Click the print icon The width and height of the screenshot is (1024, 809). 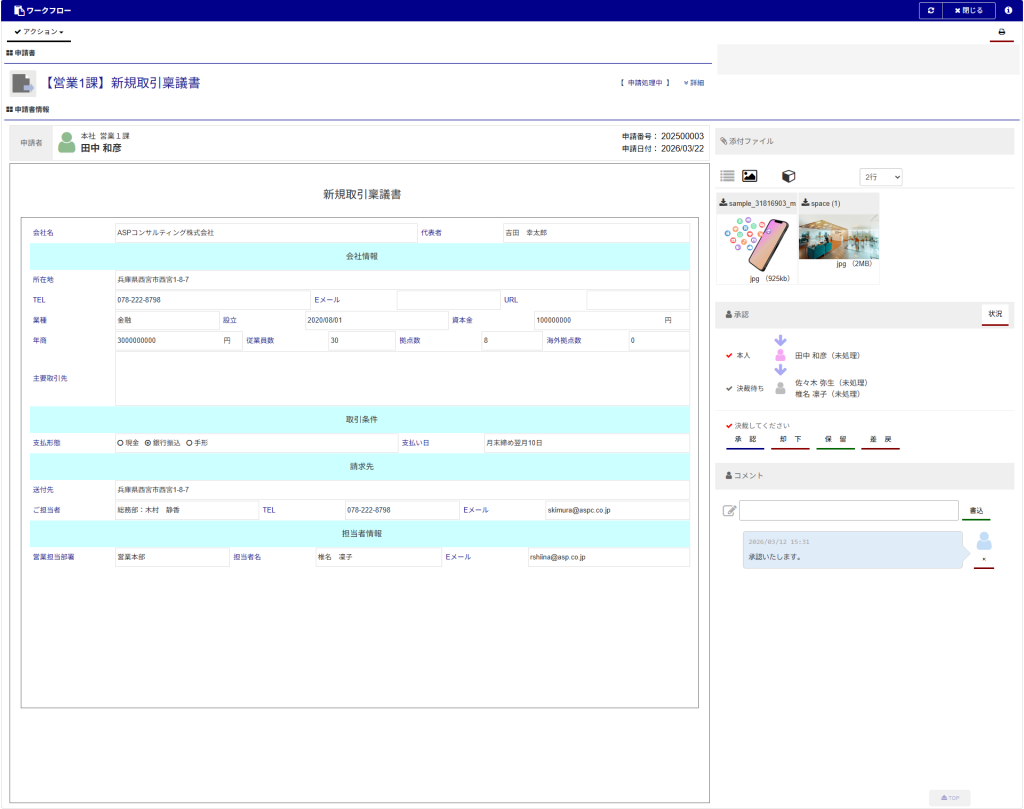(1001, 33)
